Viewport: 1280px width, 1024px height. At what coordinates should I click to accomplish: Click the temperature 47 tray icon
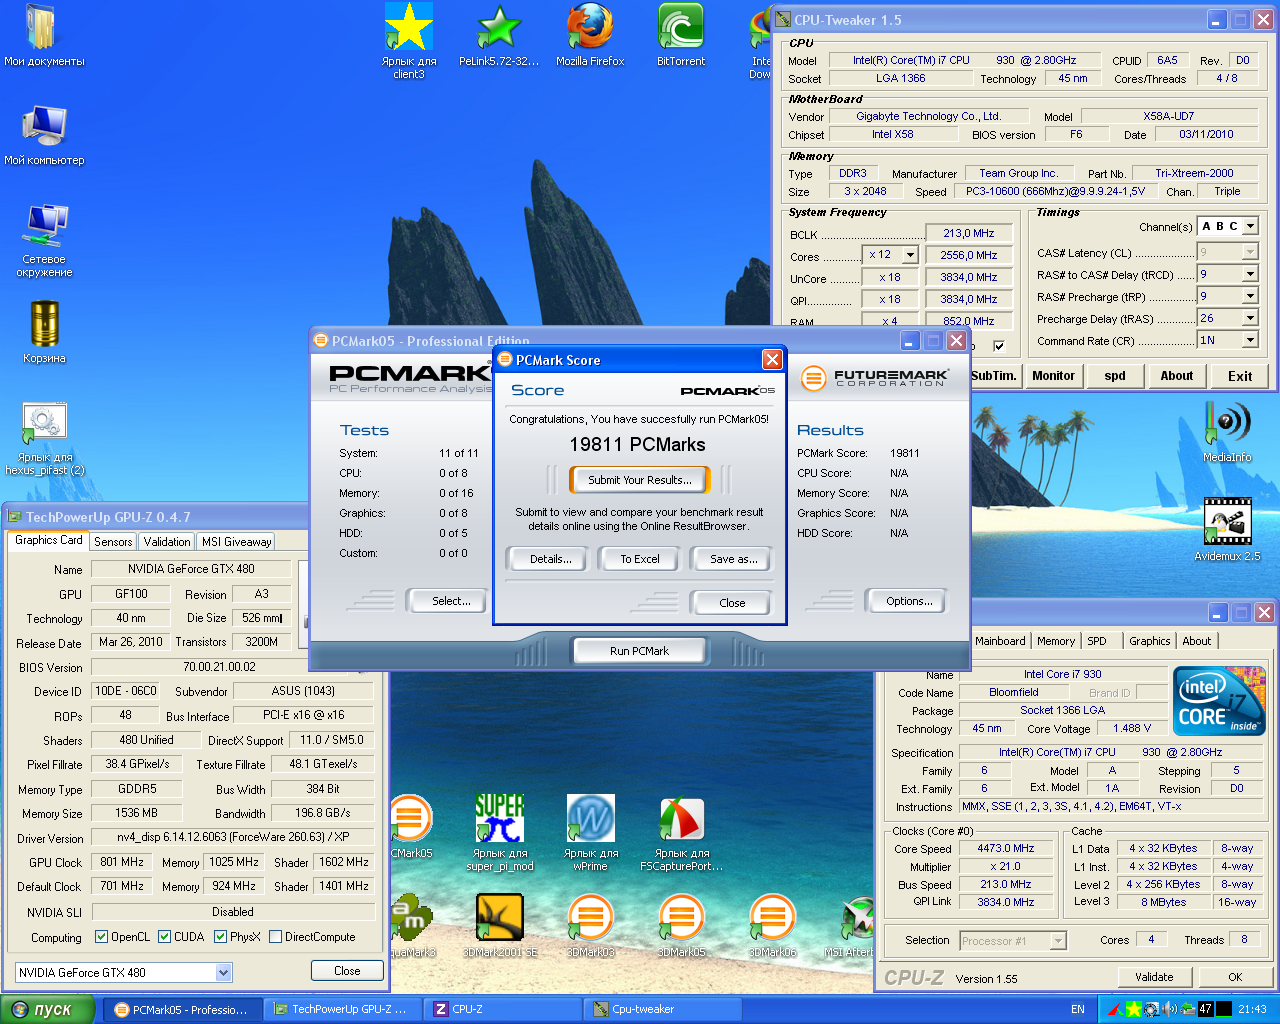click(x=1205, y=1009)
